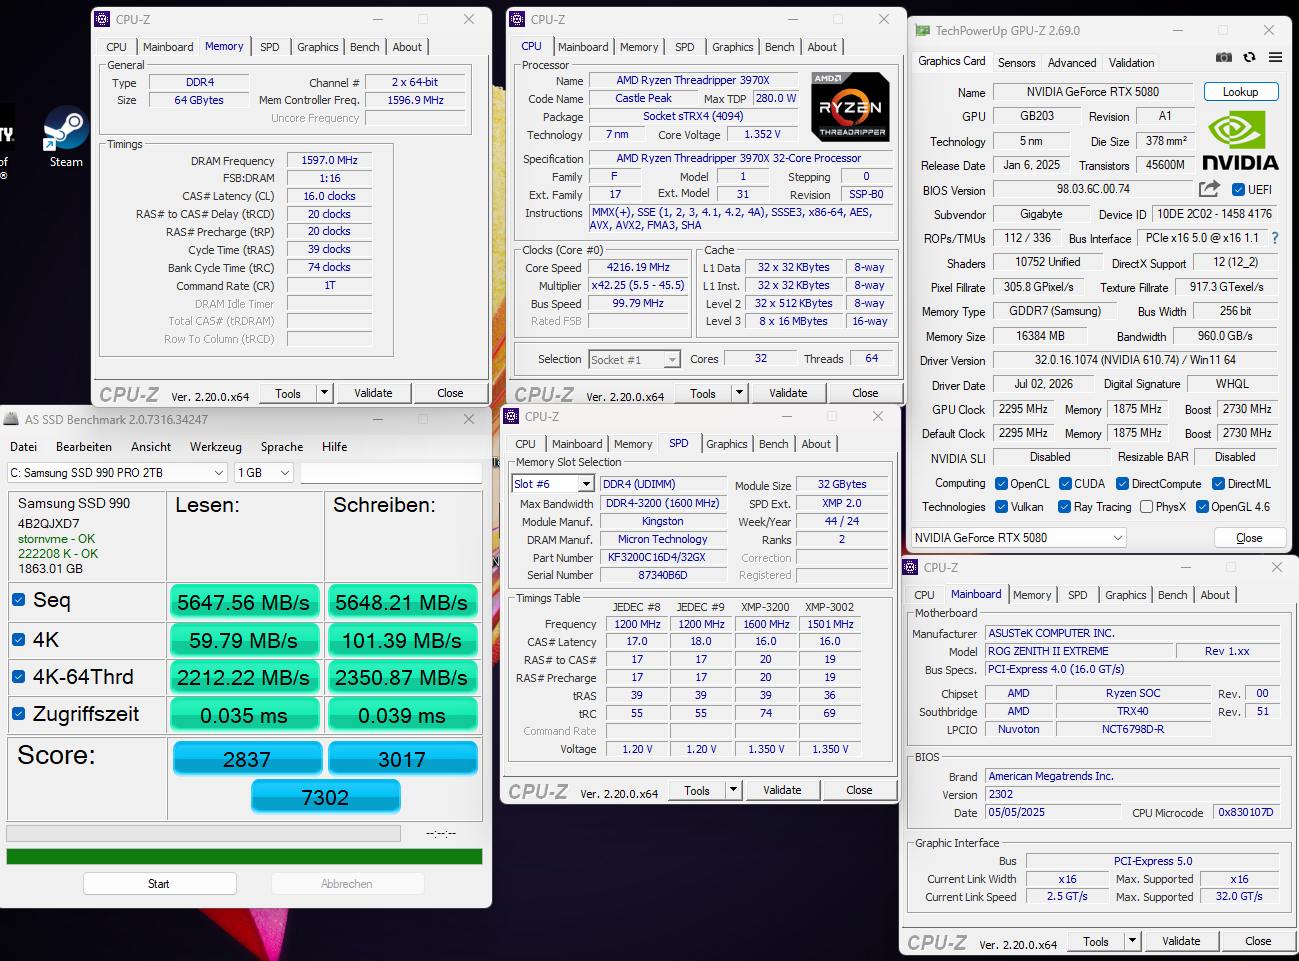Click the Lookup button in GPU-Z
1299x961 pixels.
(x=1240, y=92)
